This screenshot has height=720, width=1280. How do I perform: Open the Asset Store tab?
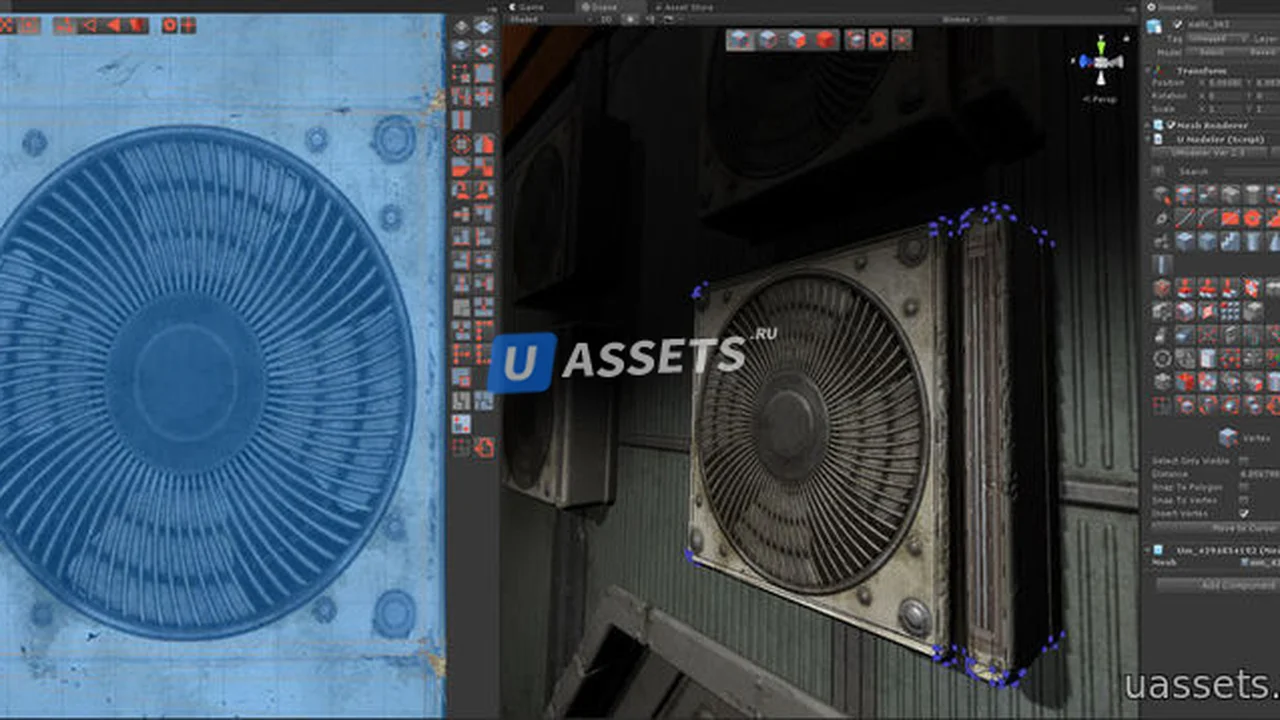point(685,7)
